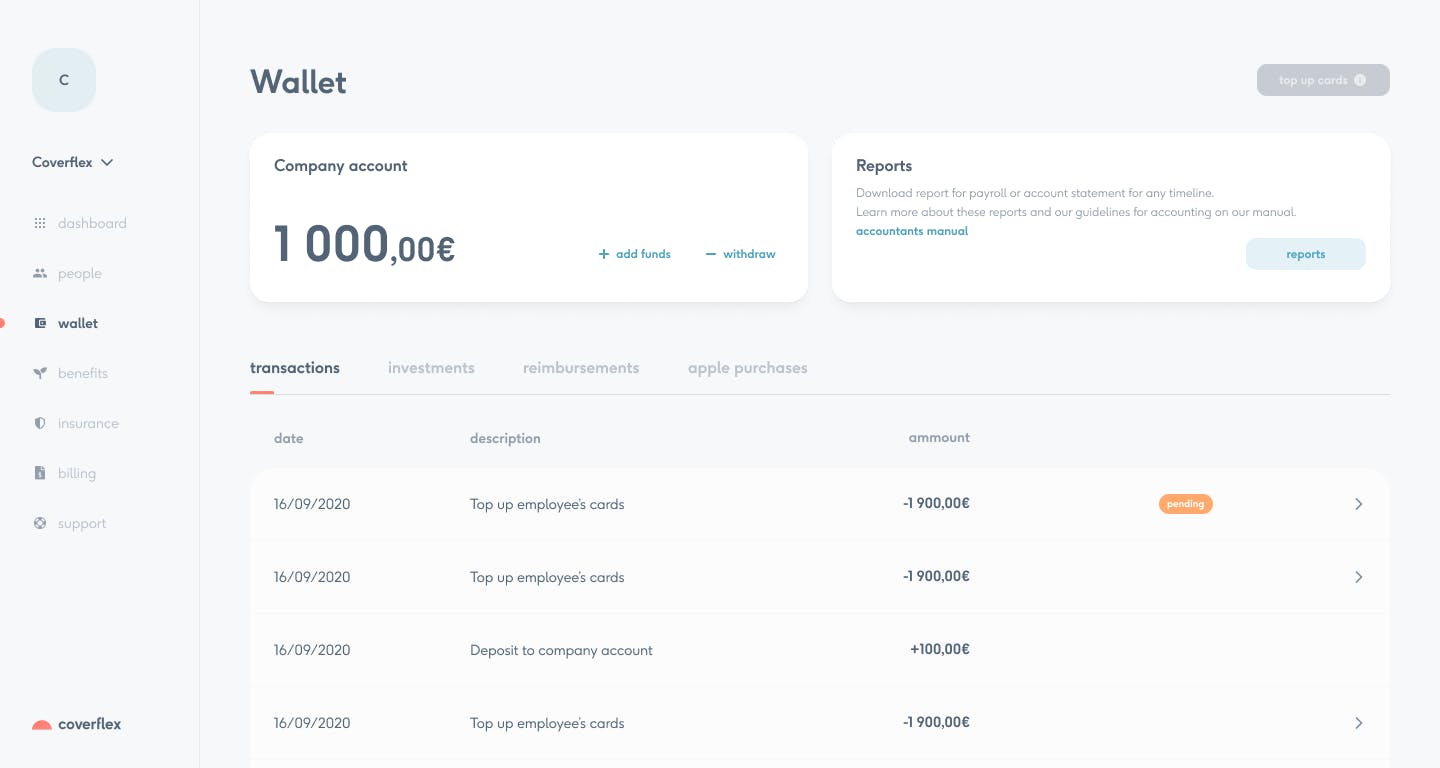Click the insurance shield icon
This screenshot has height=768, width=1440.
coord(40,423)
